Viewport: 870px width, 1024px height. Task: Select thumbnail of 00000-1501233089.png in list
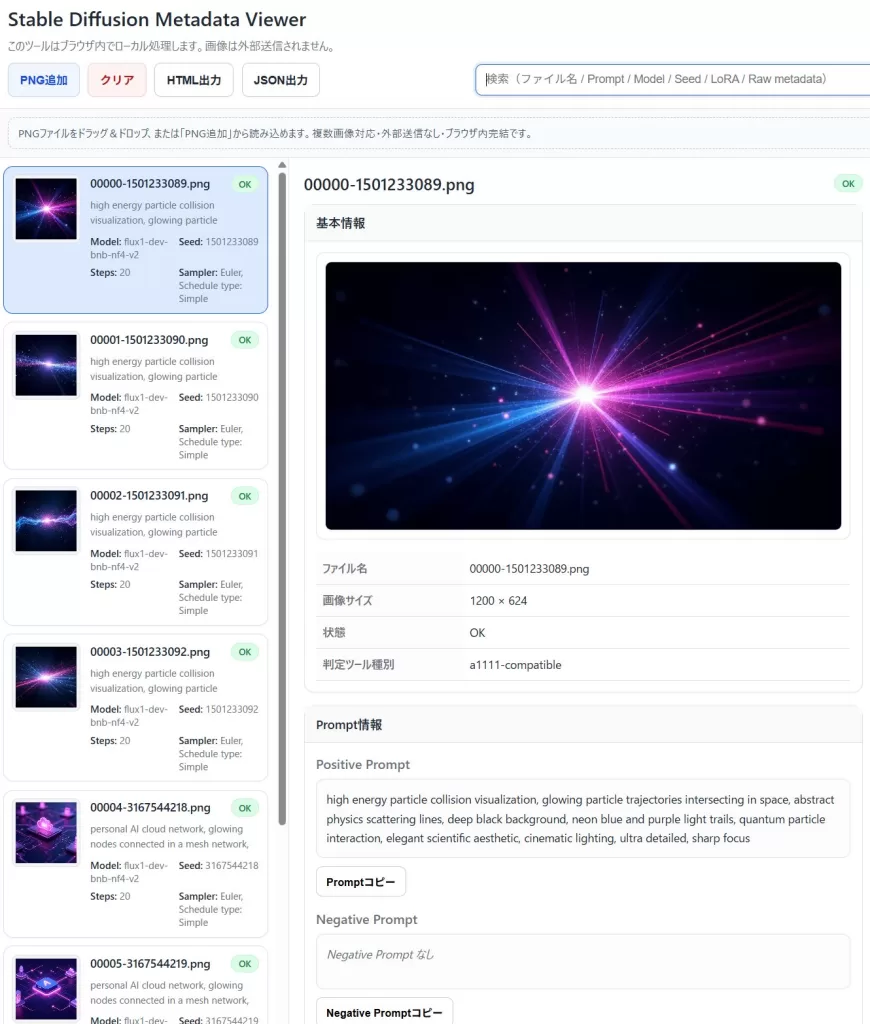click(x=46, y=209)
